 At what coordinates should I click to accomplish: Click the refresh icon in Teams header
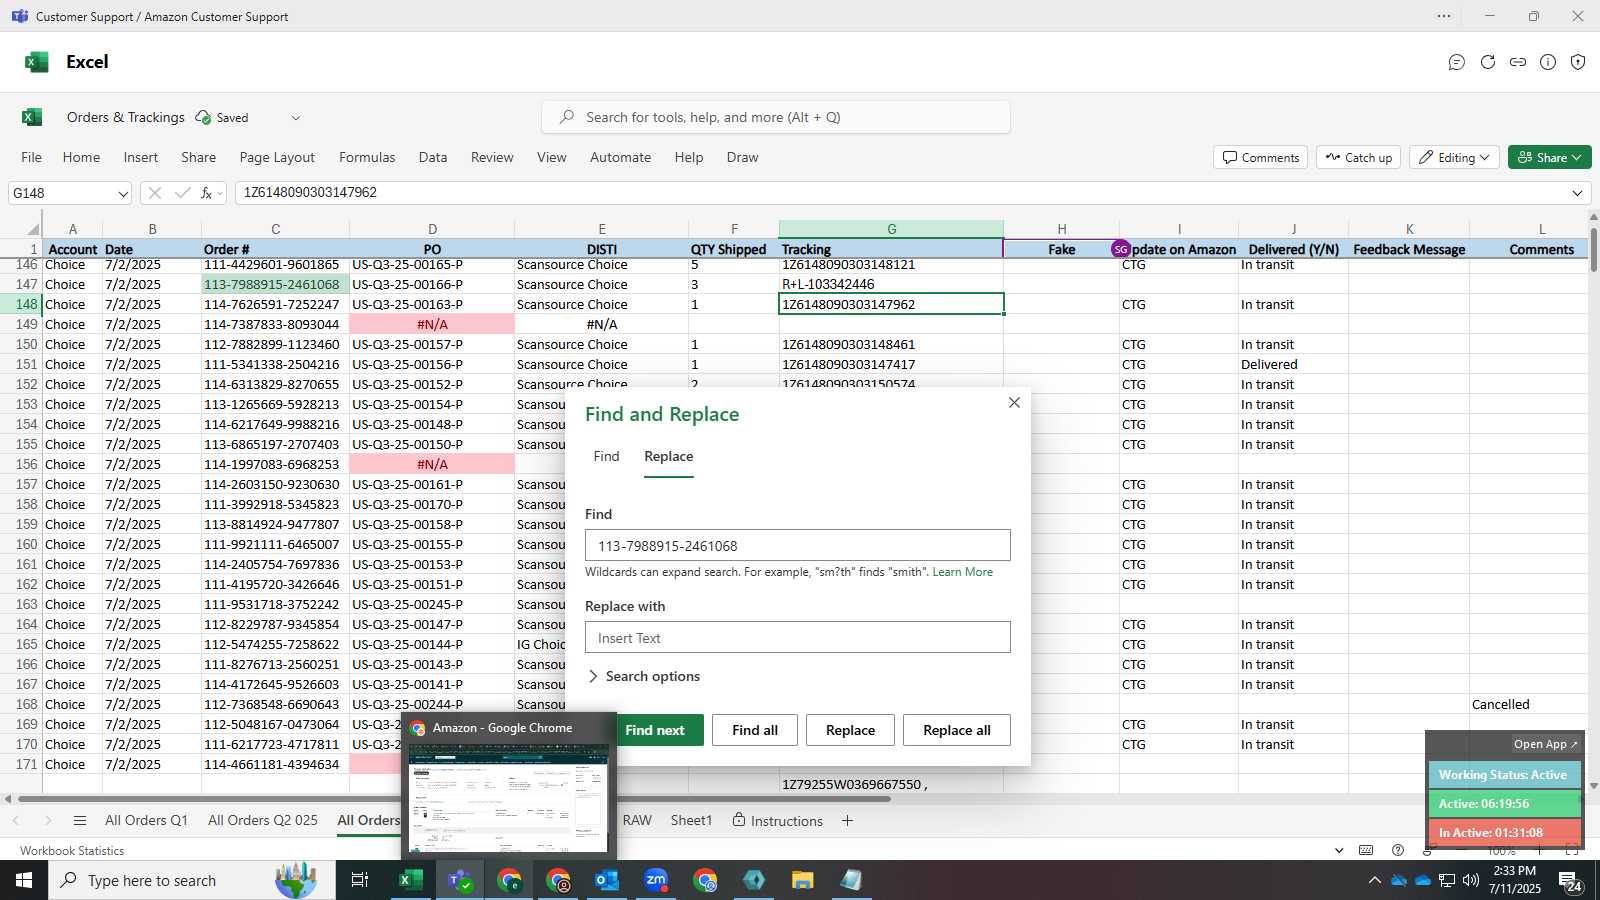[1488, 62]
